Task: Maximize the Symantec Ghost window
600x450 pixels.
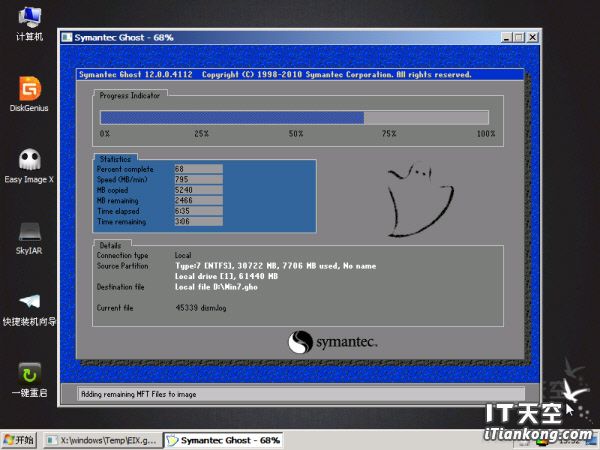Action: (x=519, y=38)
